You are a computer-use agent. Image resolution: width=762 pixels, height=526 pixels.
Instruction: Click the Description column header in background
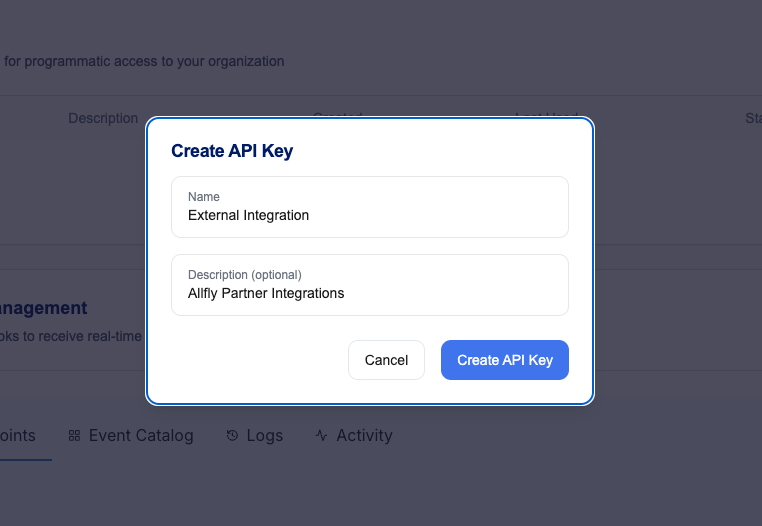(x=103, y=118)
